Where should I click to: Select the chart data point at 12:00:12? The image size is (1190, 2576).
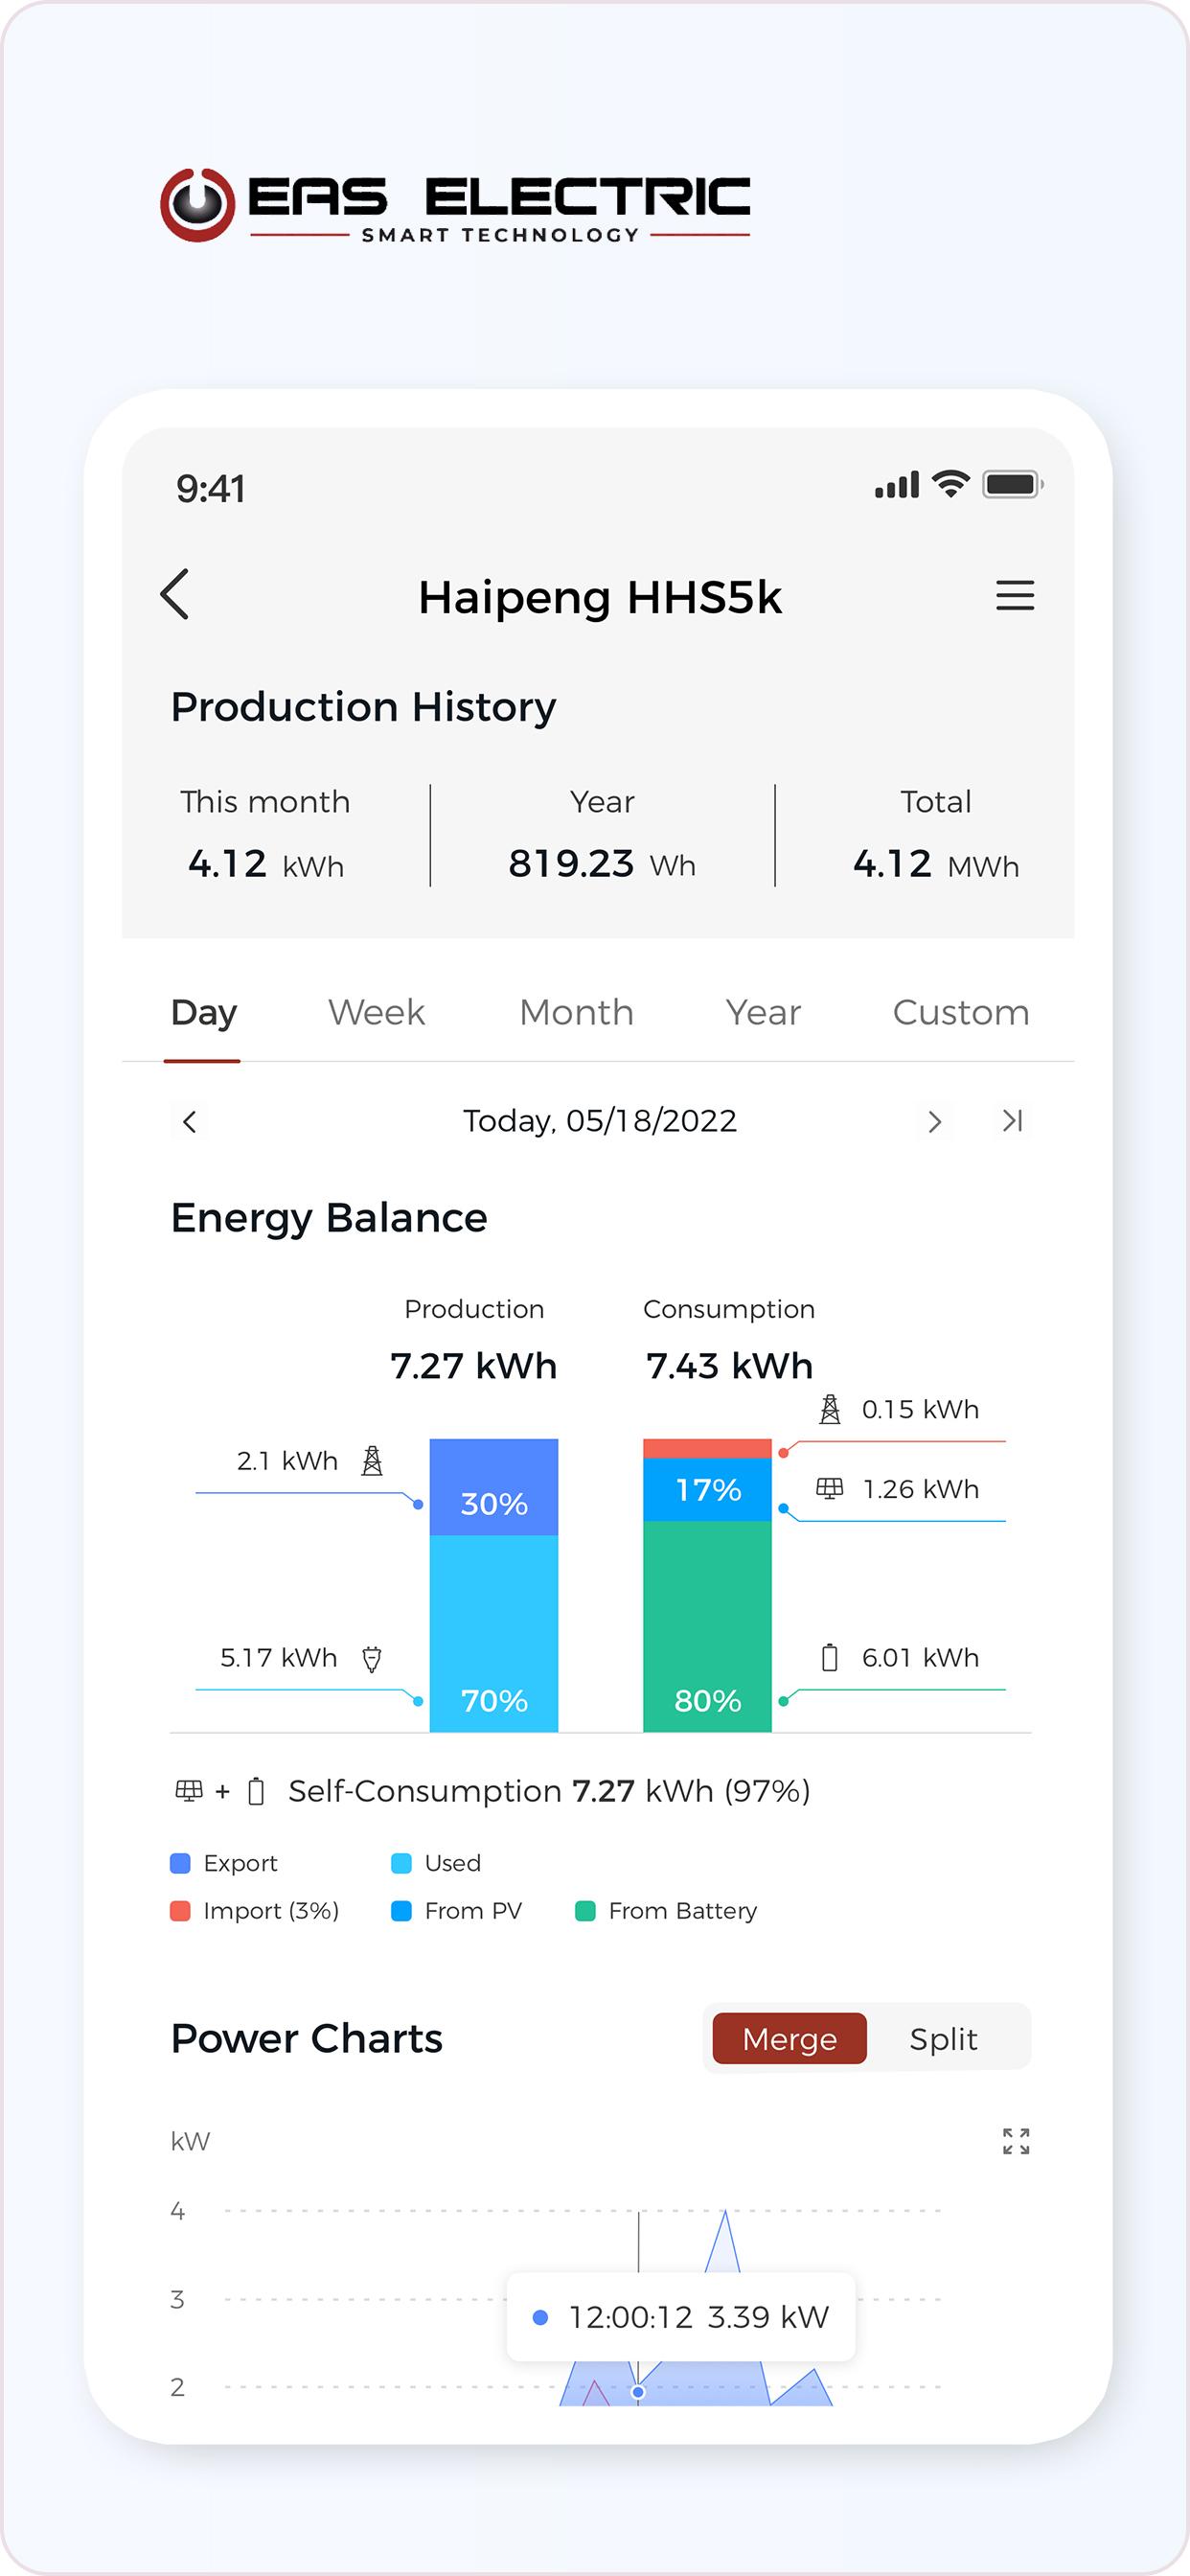[638, 2392]
